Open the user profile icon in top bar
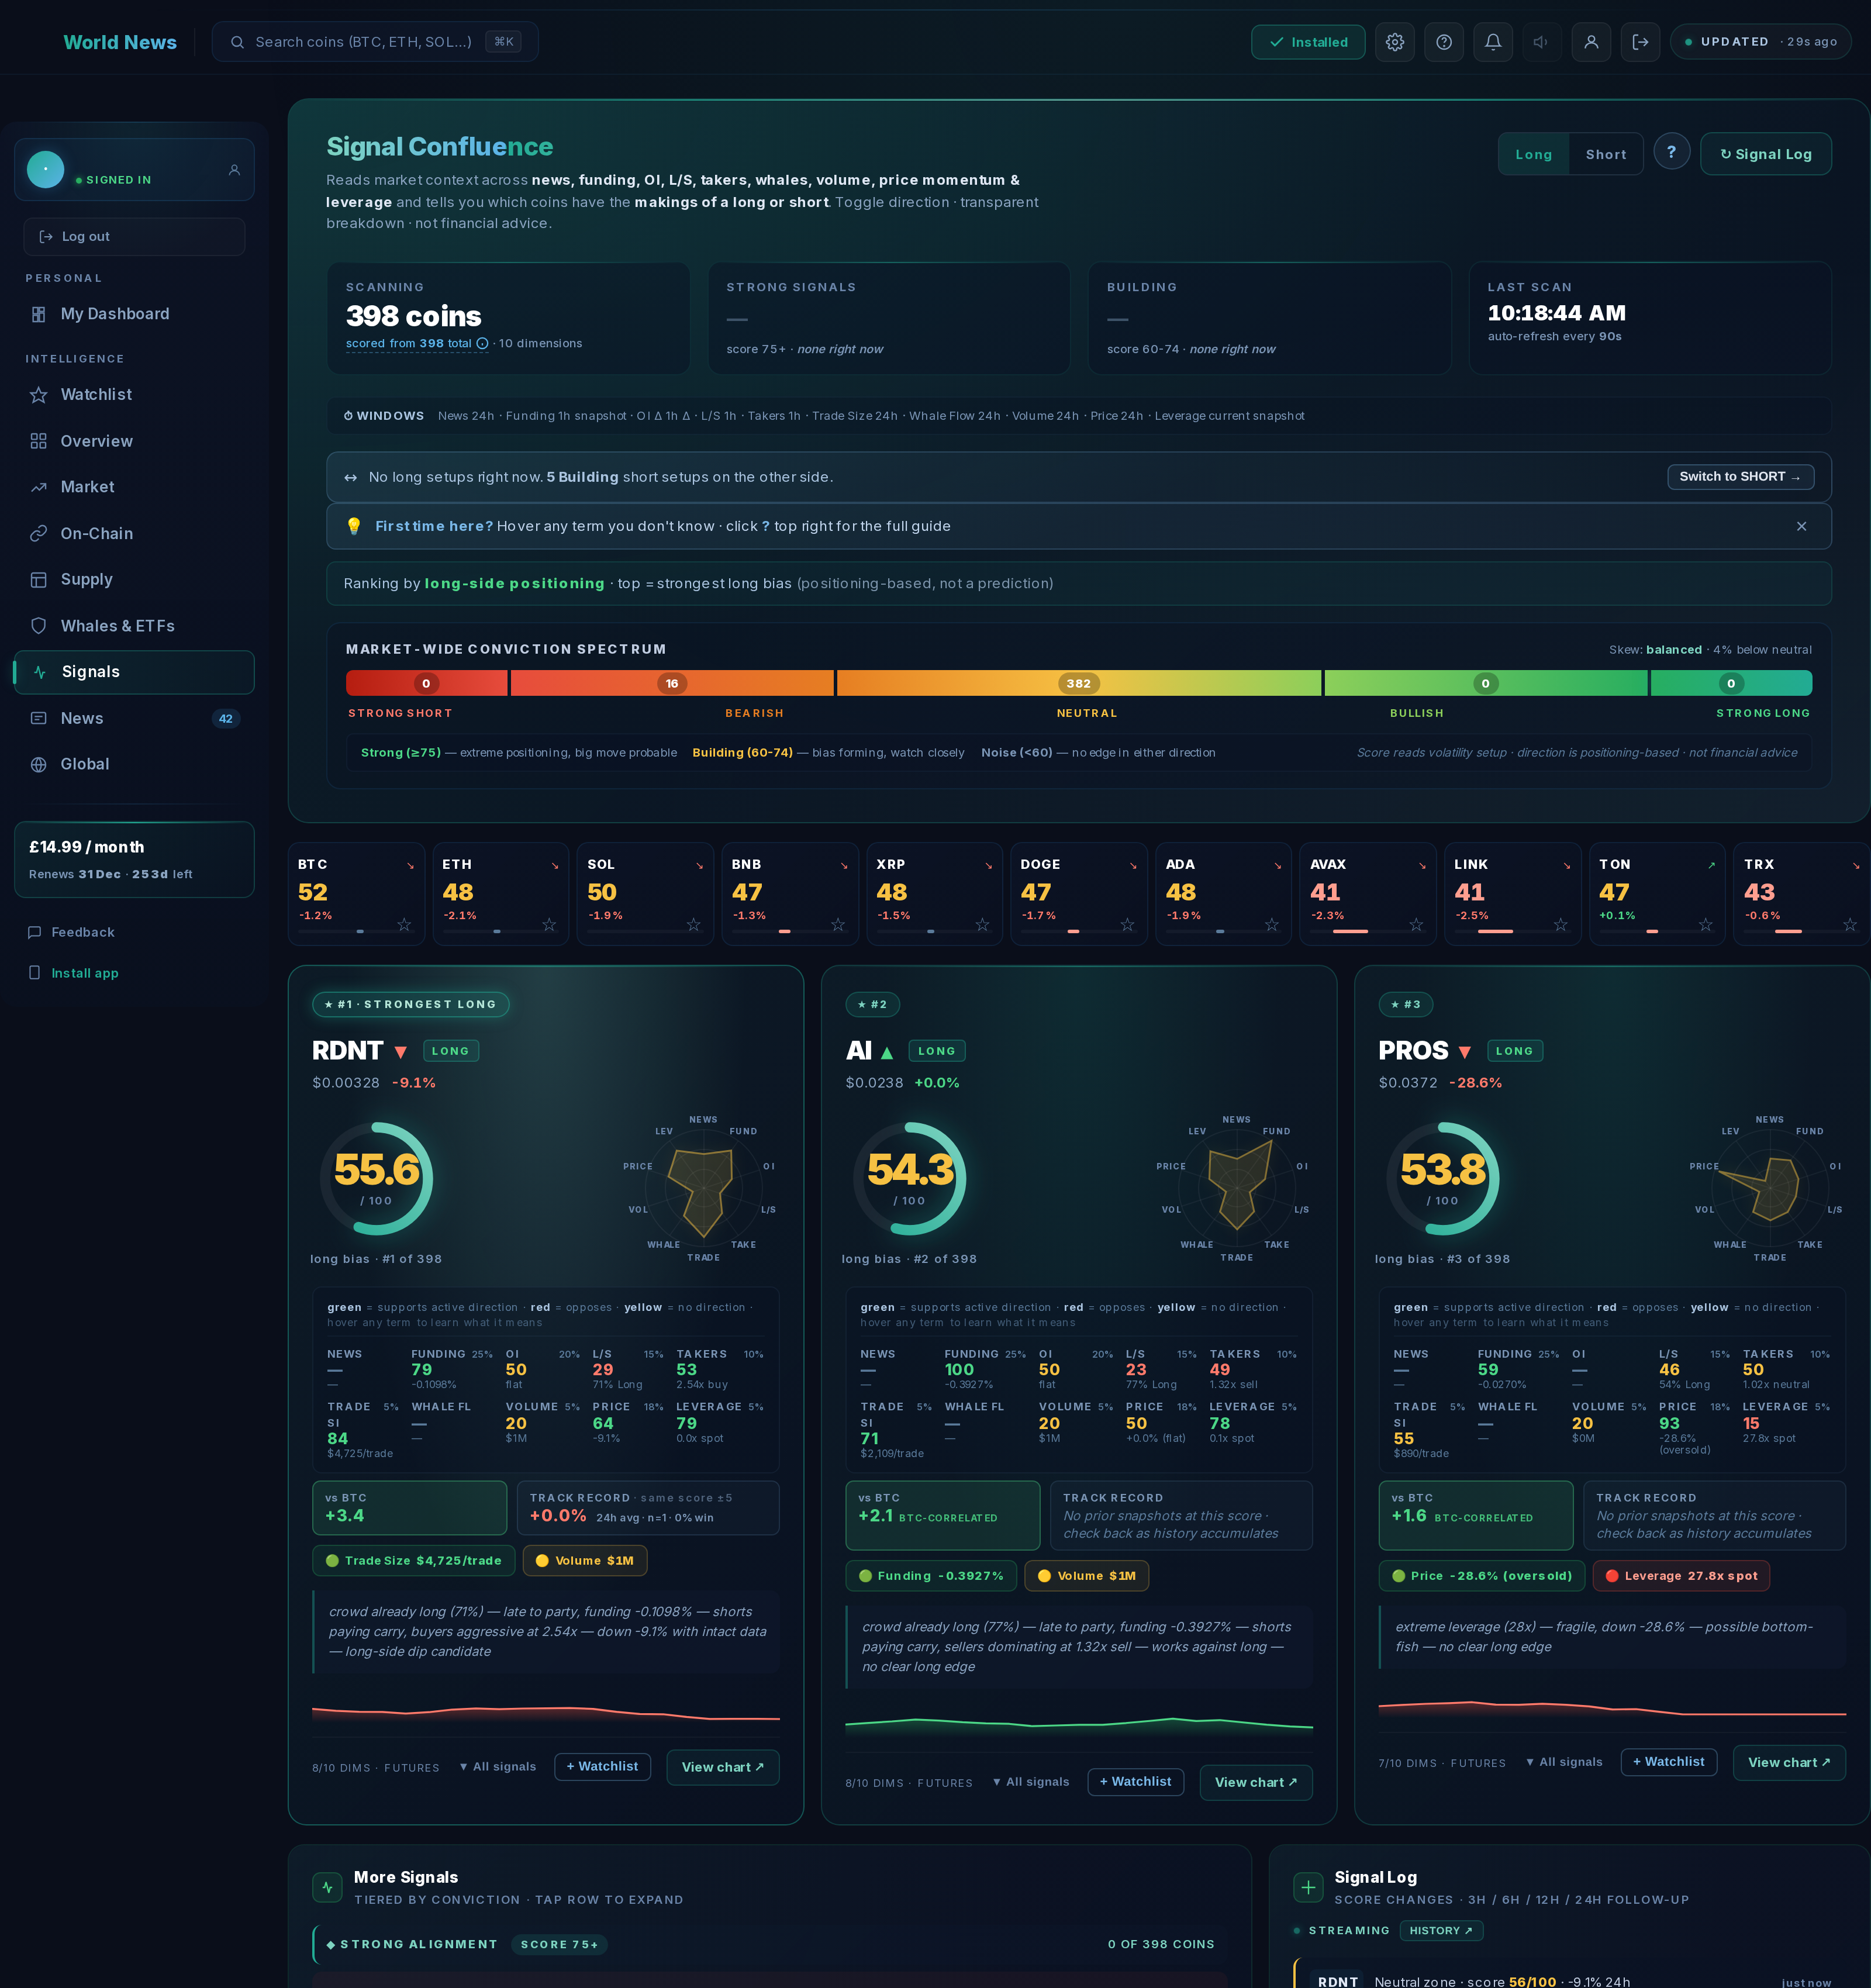This screenshot has height=1988, width=1871. coord(1591,42)
